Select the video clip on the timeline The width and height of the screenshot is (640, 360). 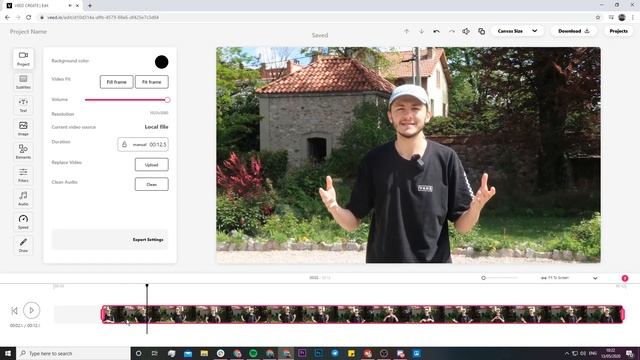tap(362, 314)
